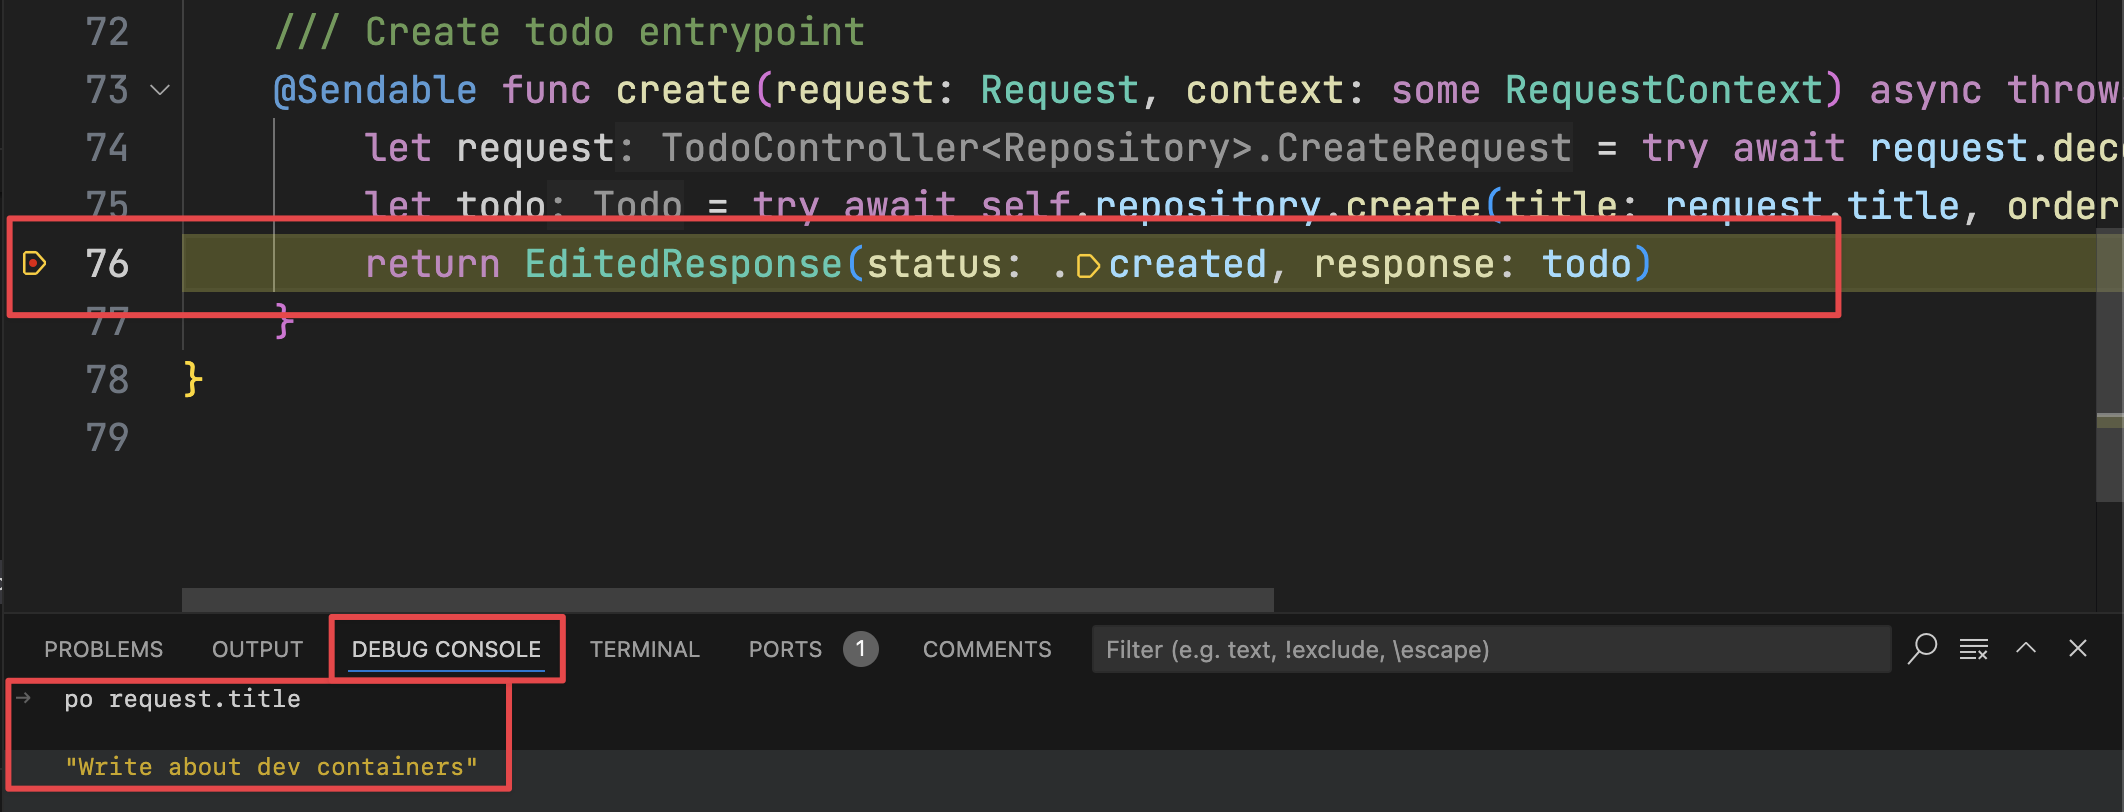Image resolution: width=2124 pixels, height=812 pixels.
Task: Go to the PORTS tab
Action: pyautogui.click(x=785, y=650)
